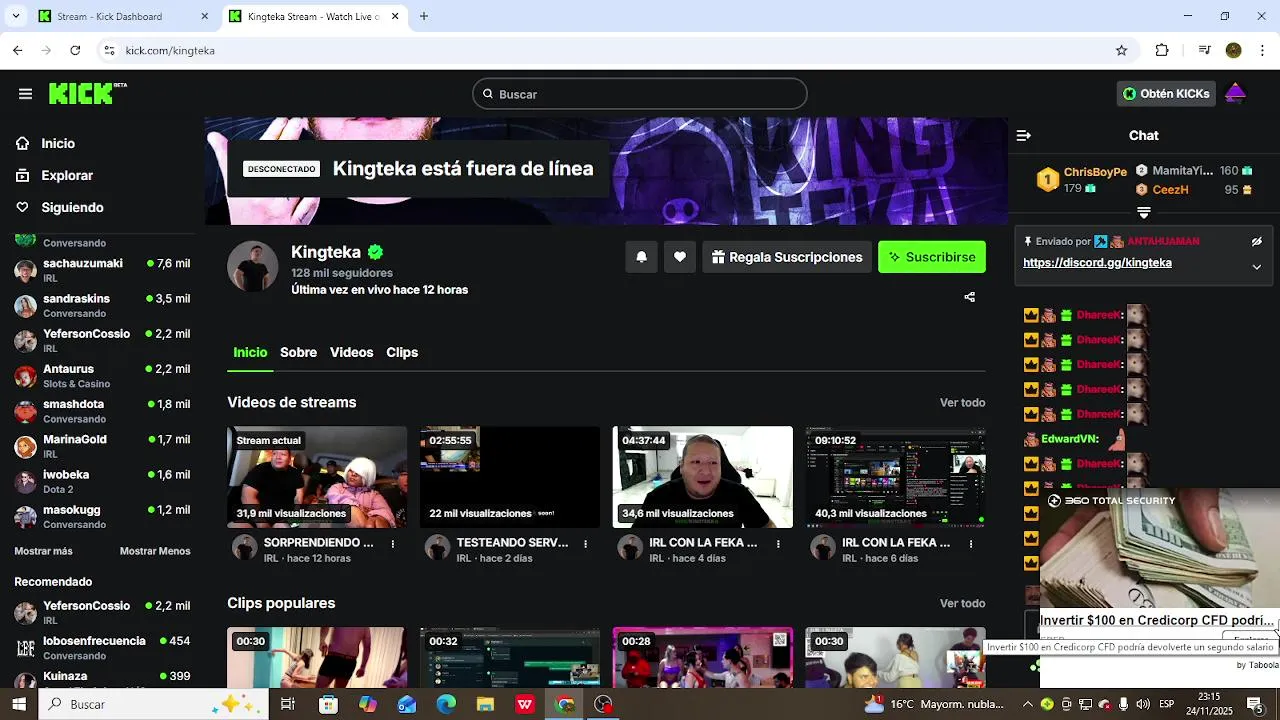Open the 09:10:52 video thumbnail
This screenshot has height=720, width=1280.
coord(896,477)
